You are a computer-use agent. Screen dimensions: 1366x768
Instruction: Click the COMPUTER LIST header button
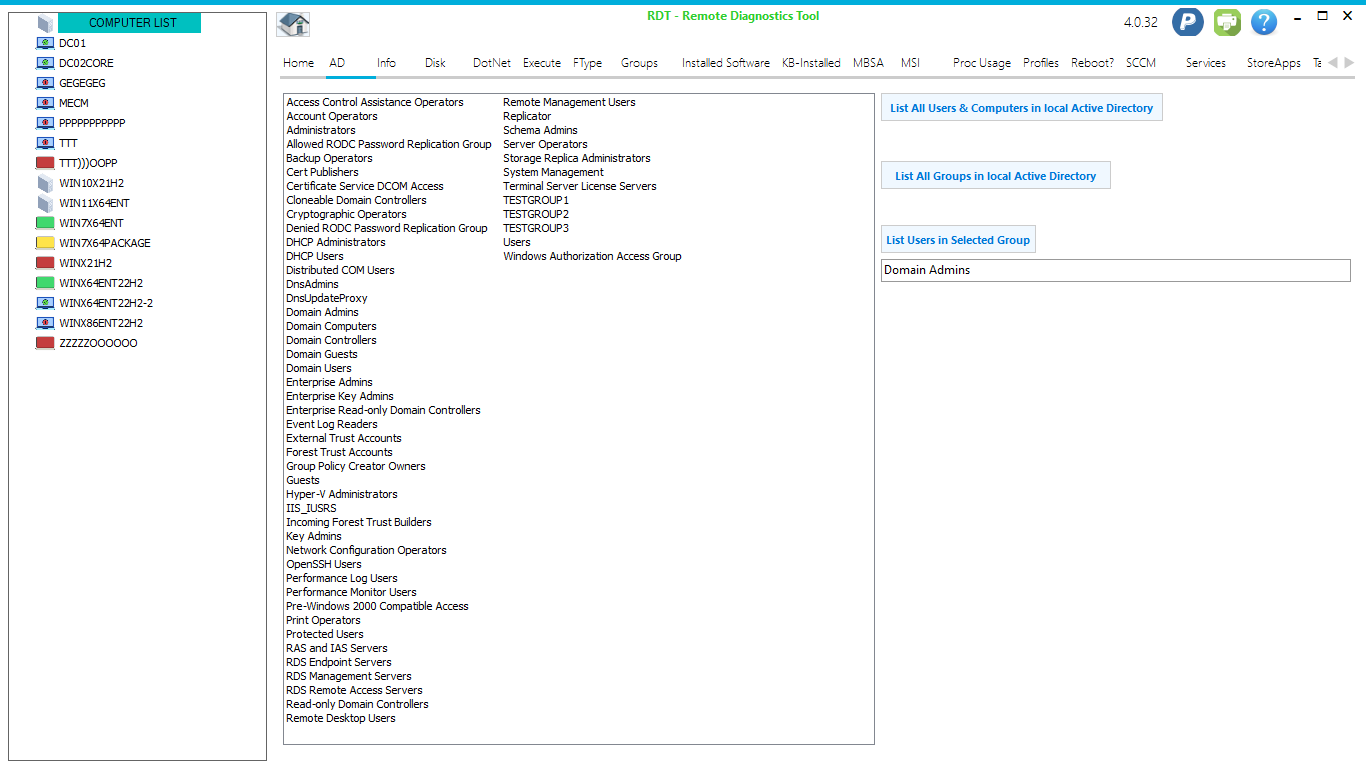pyautogui.click(x=130, y=23)
